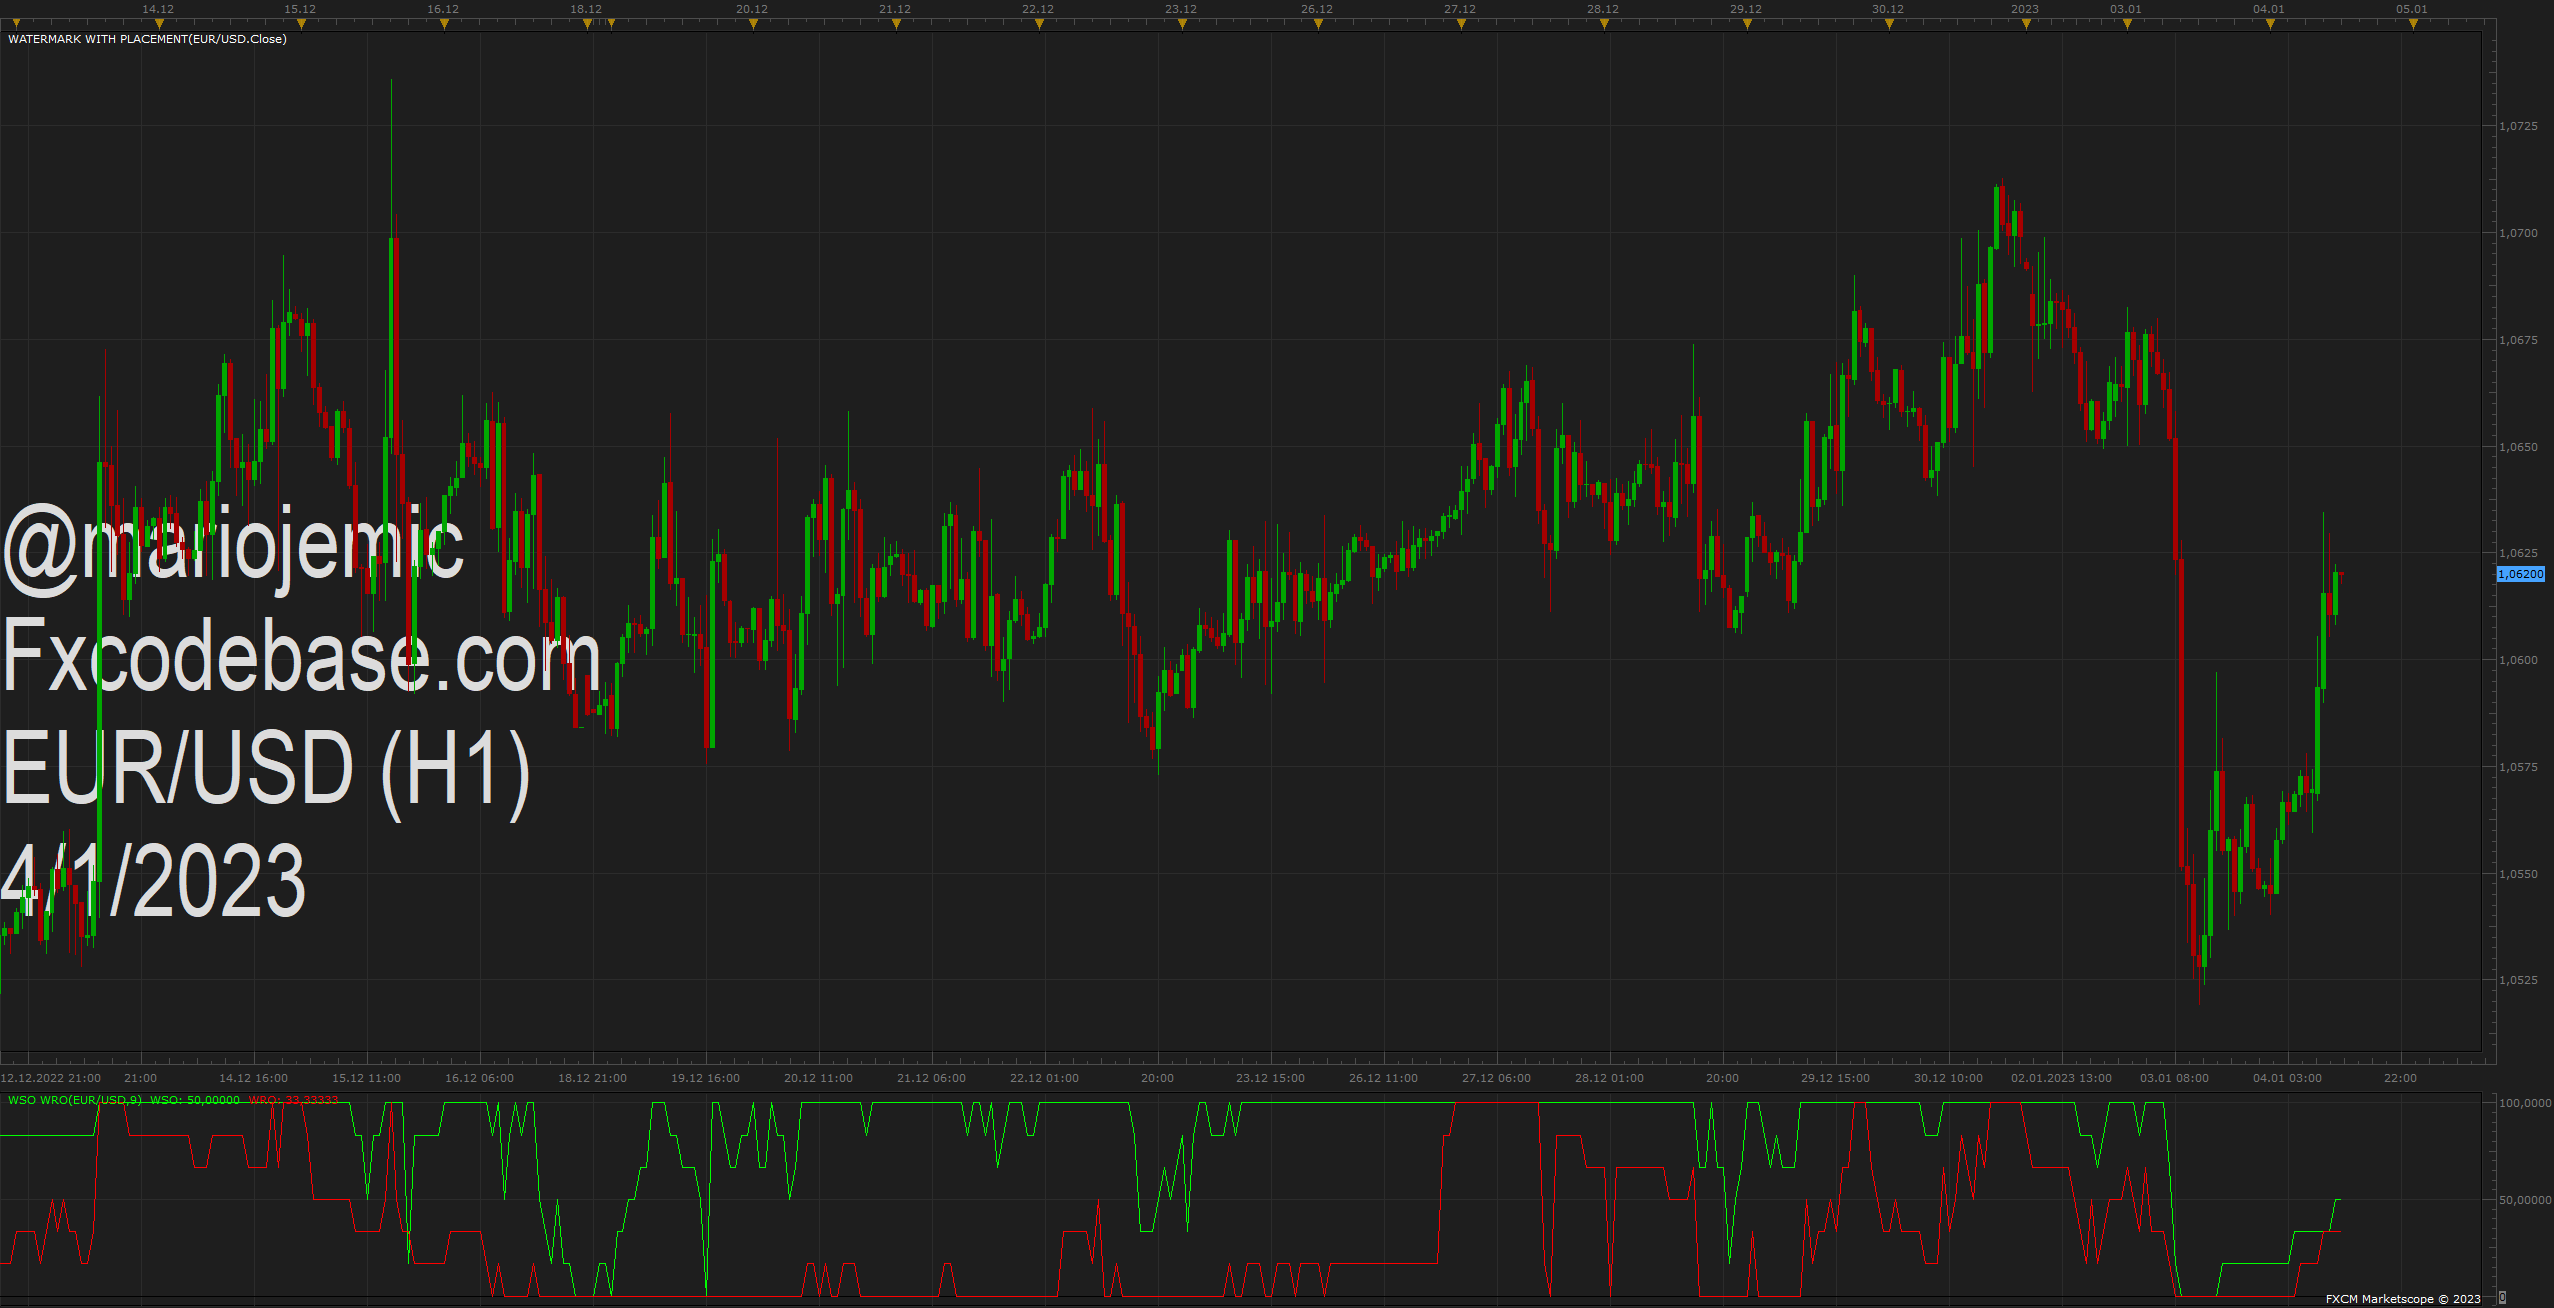Click the 03.01 date label on top axis
Image resolution: width=2554 pixels, height=1308 pixels.
click(2126, 9)
